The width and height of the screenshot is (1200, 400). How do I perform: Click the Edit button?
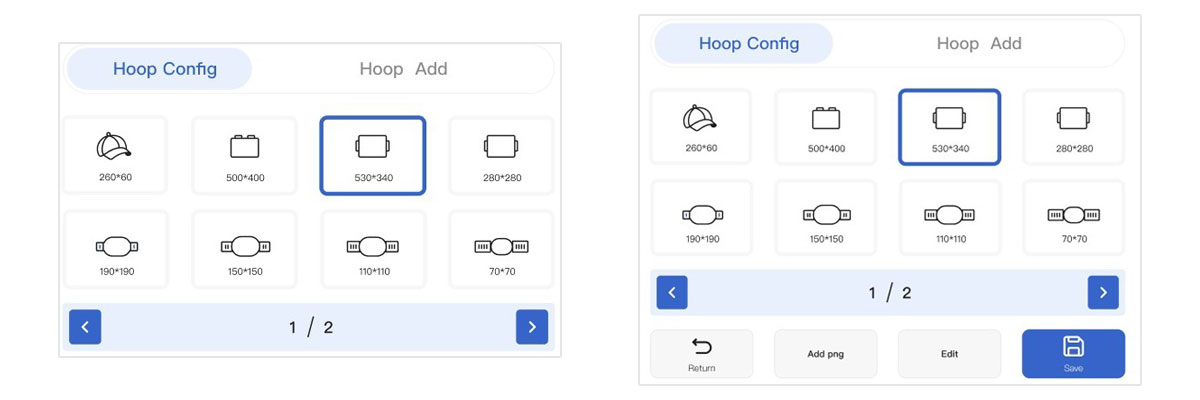[x=949, y=353]
